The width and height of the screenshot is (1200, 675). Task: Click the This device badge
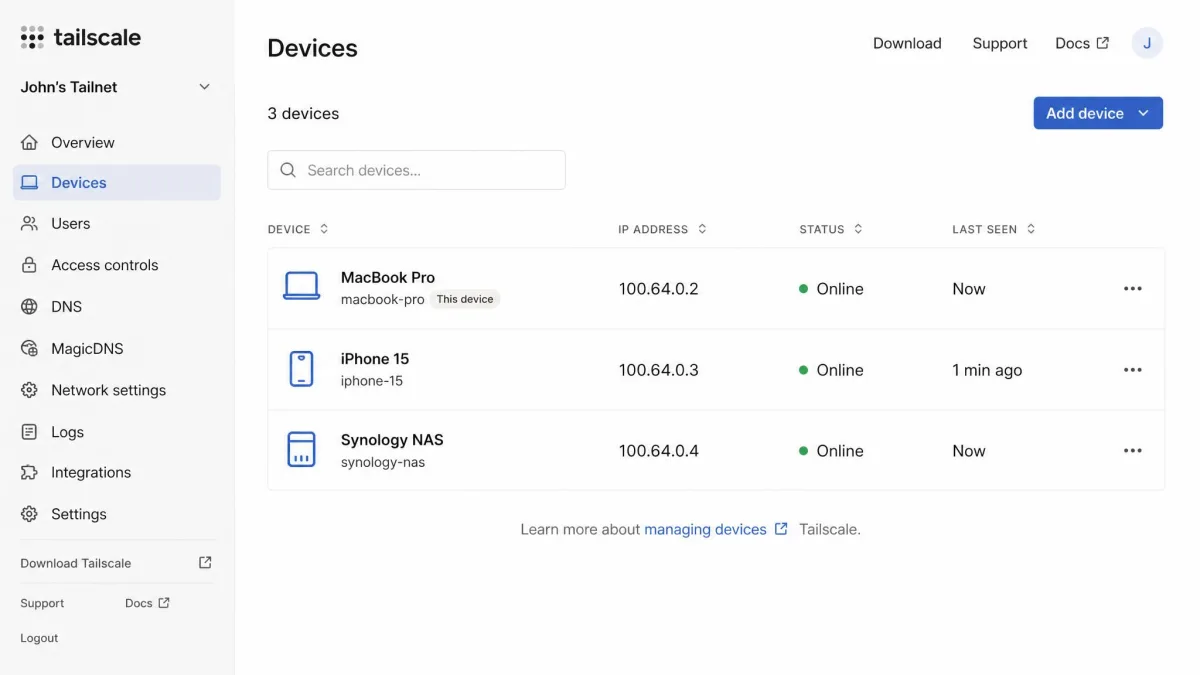point(465,299)
